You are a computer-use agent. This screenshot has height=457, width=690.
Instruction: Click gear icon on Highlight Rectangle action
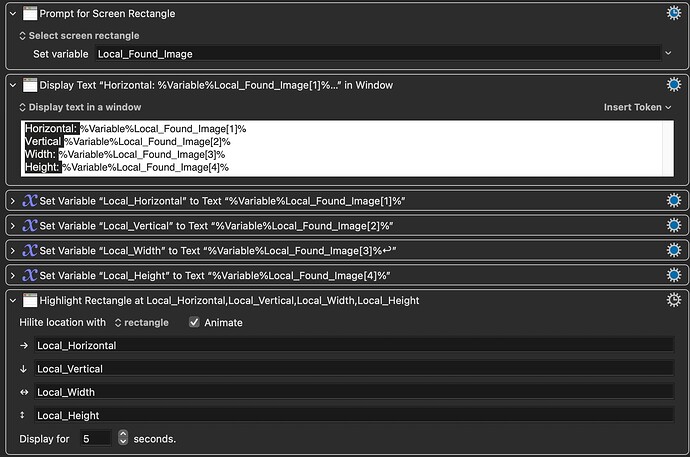pyautogui.click(x=674, y=300)
